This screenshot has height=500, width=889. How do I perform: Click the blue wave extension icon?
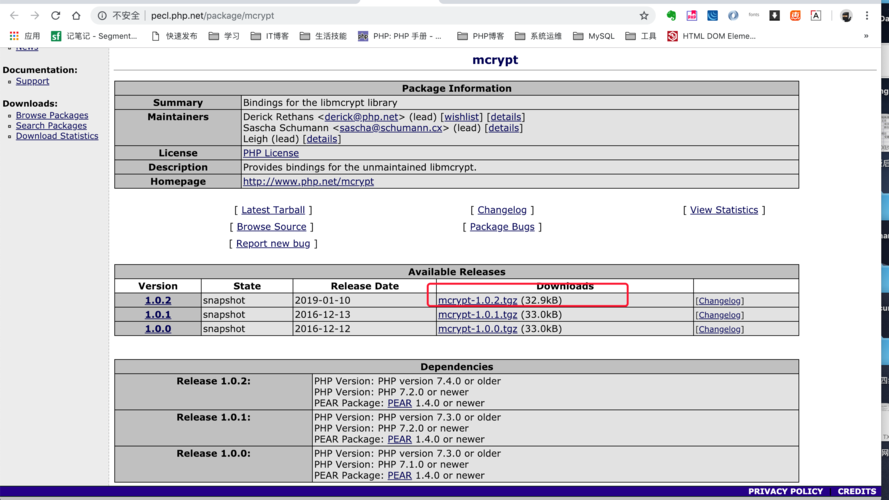(x=713, y=16)
